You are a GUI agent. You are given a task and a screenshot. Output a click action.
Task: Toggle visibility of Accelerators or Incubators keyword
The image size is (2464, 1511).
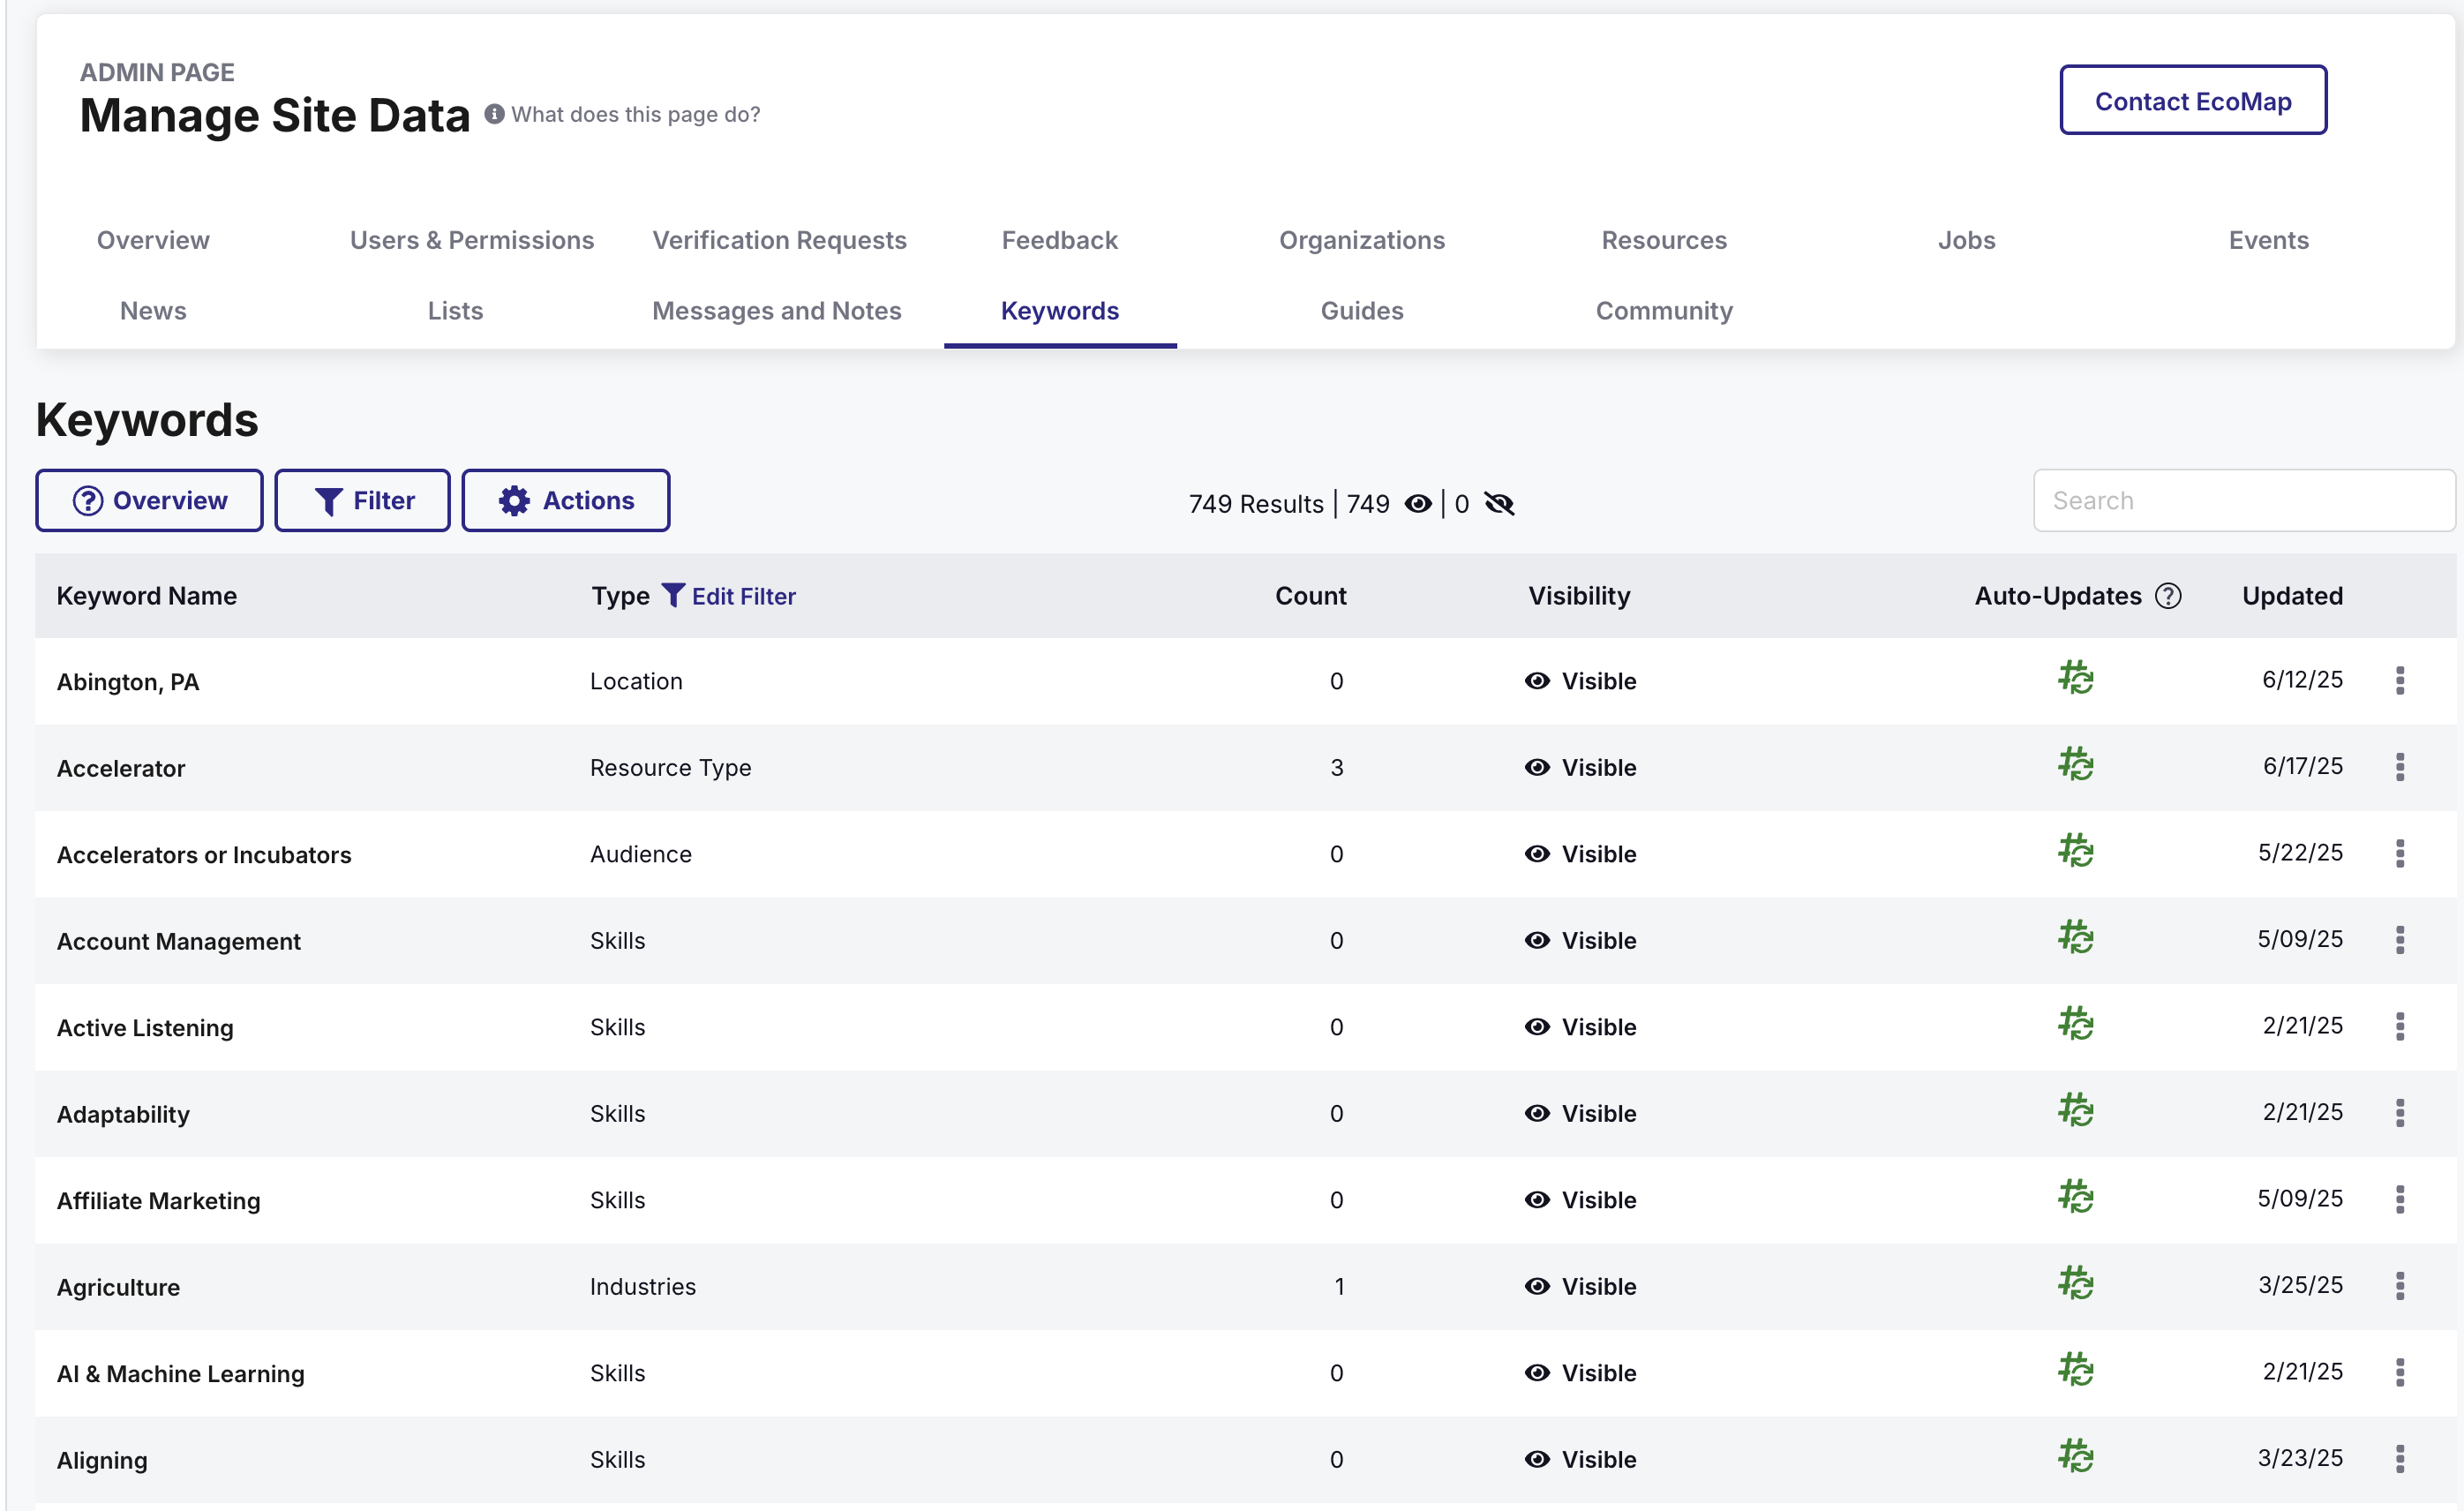pyautogui.click(x=1580, y=854)
